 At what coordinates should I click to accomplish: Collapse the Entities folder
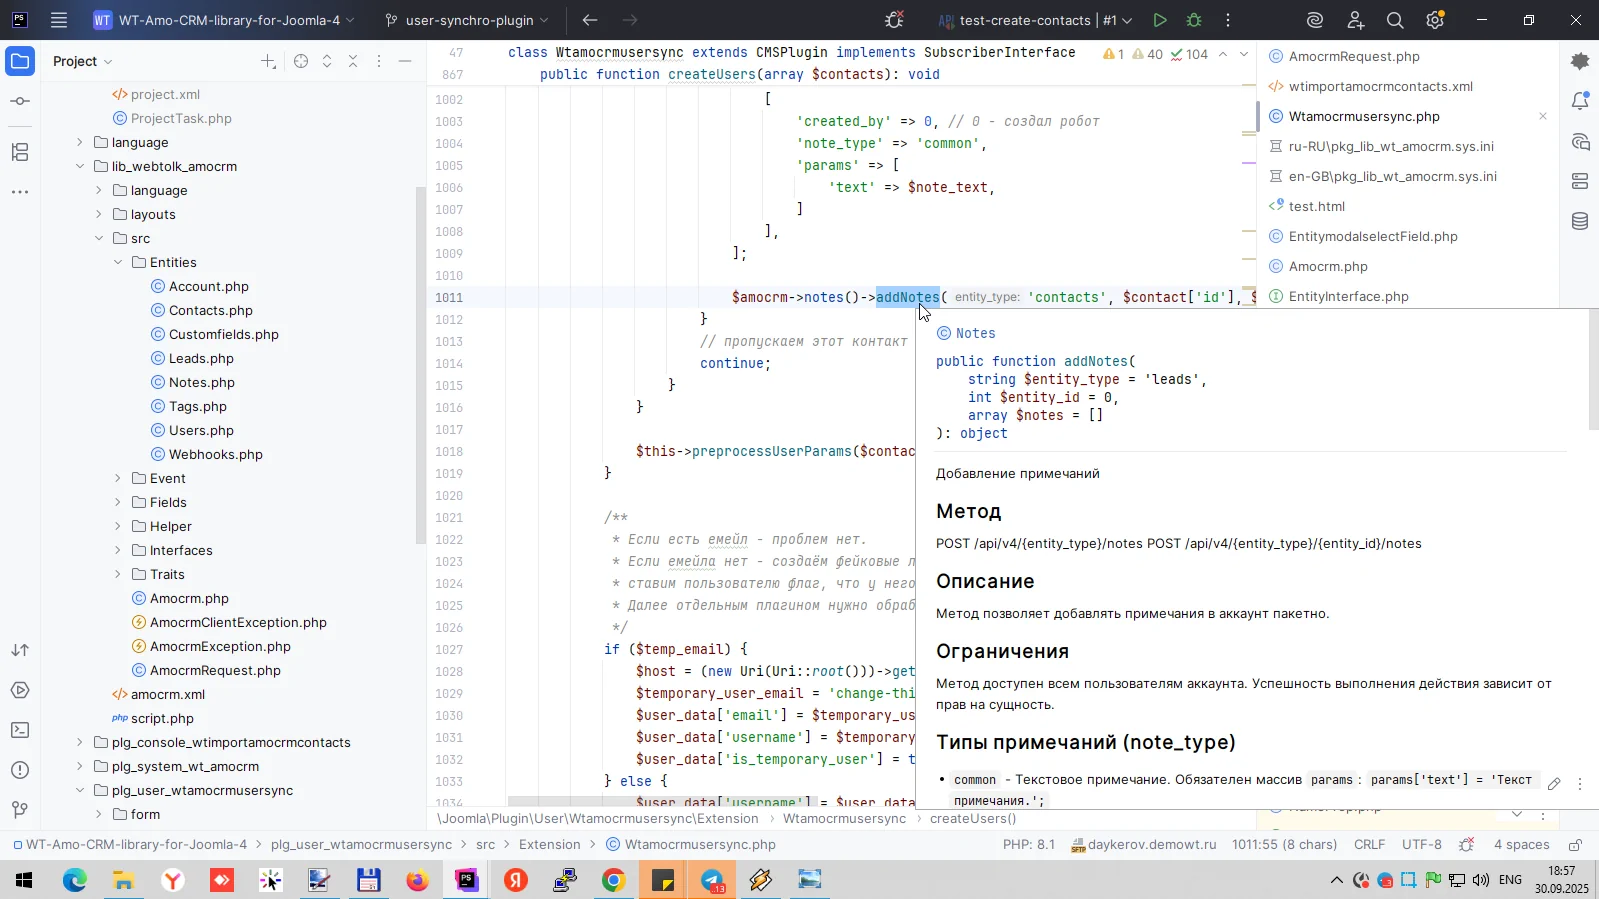point(118,263)
